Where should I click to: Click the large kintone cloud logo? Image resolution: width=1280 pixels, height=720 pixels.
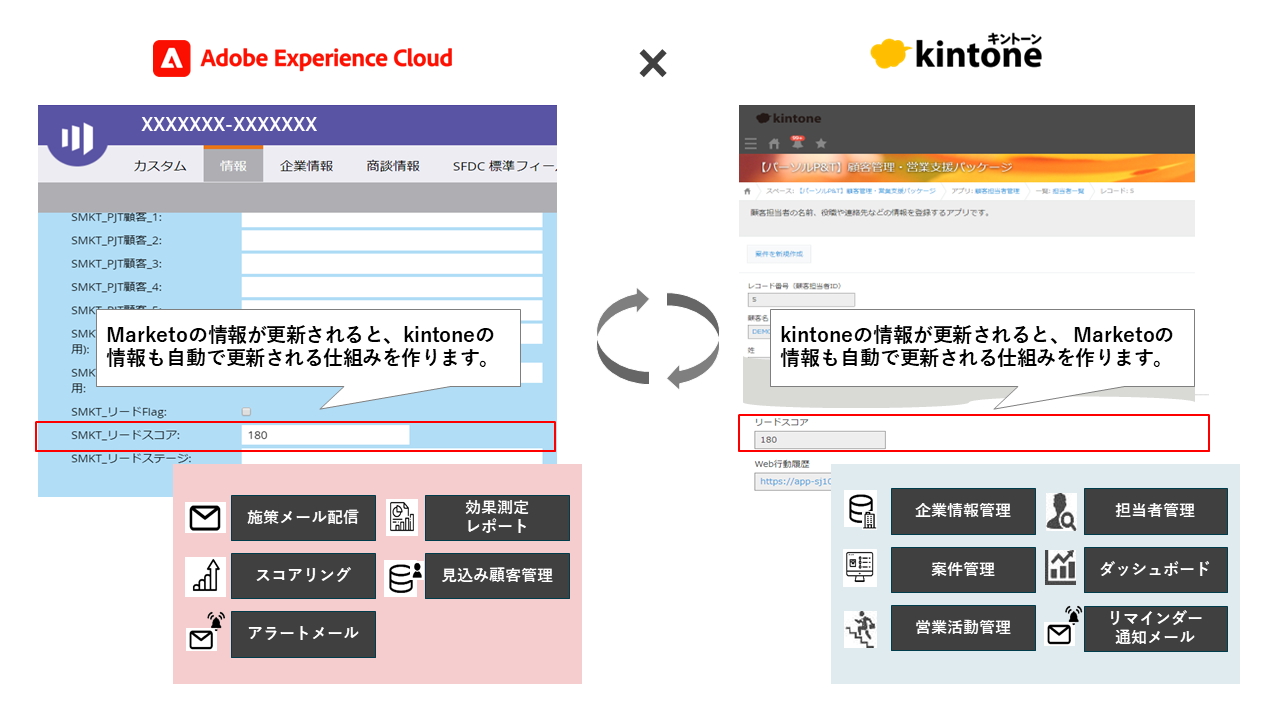[x=956, y=50]
